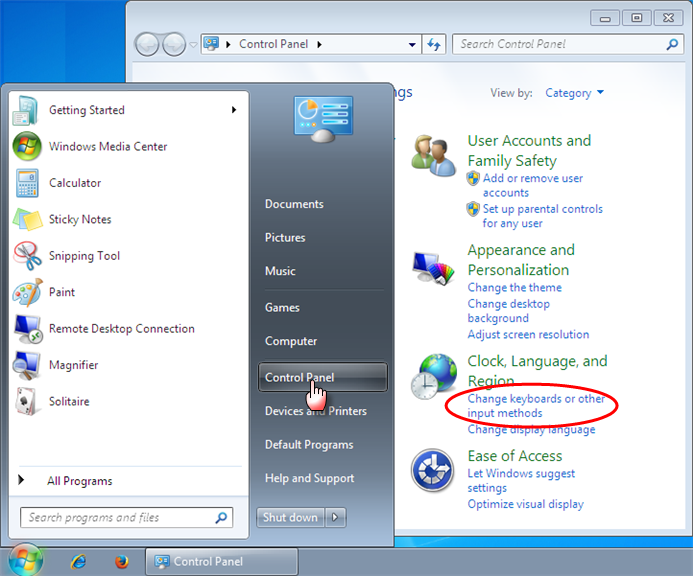The image size is (693, 576).
Task: Open Firefox from the taskbar
Action: (x=122, y=561)
